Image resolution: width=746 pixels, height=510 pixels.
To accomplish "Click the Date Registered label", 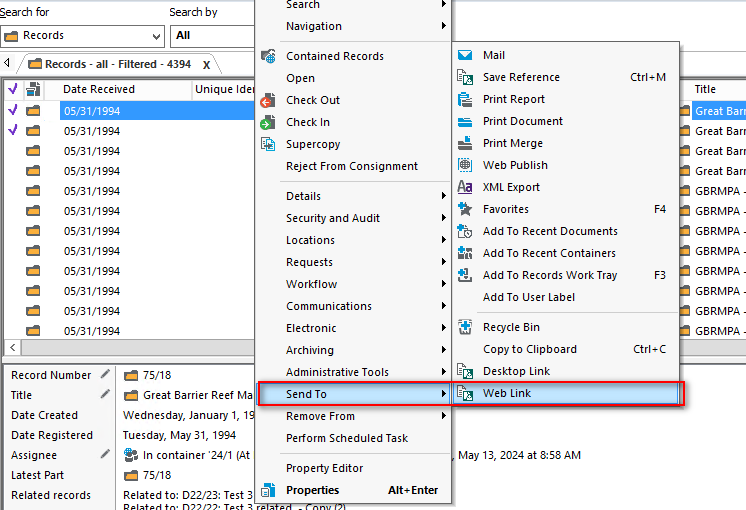I will click(52, 435).
